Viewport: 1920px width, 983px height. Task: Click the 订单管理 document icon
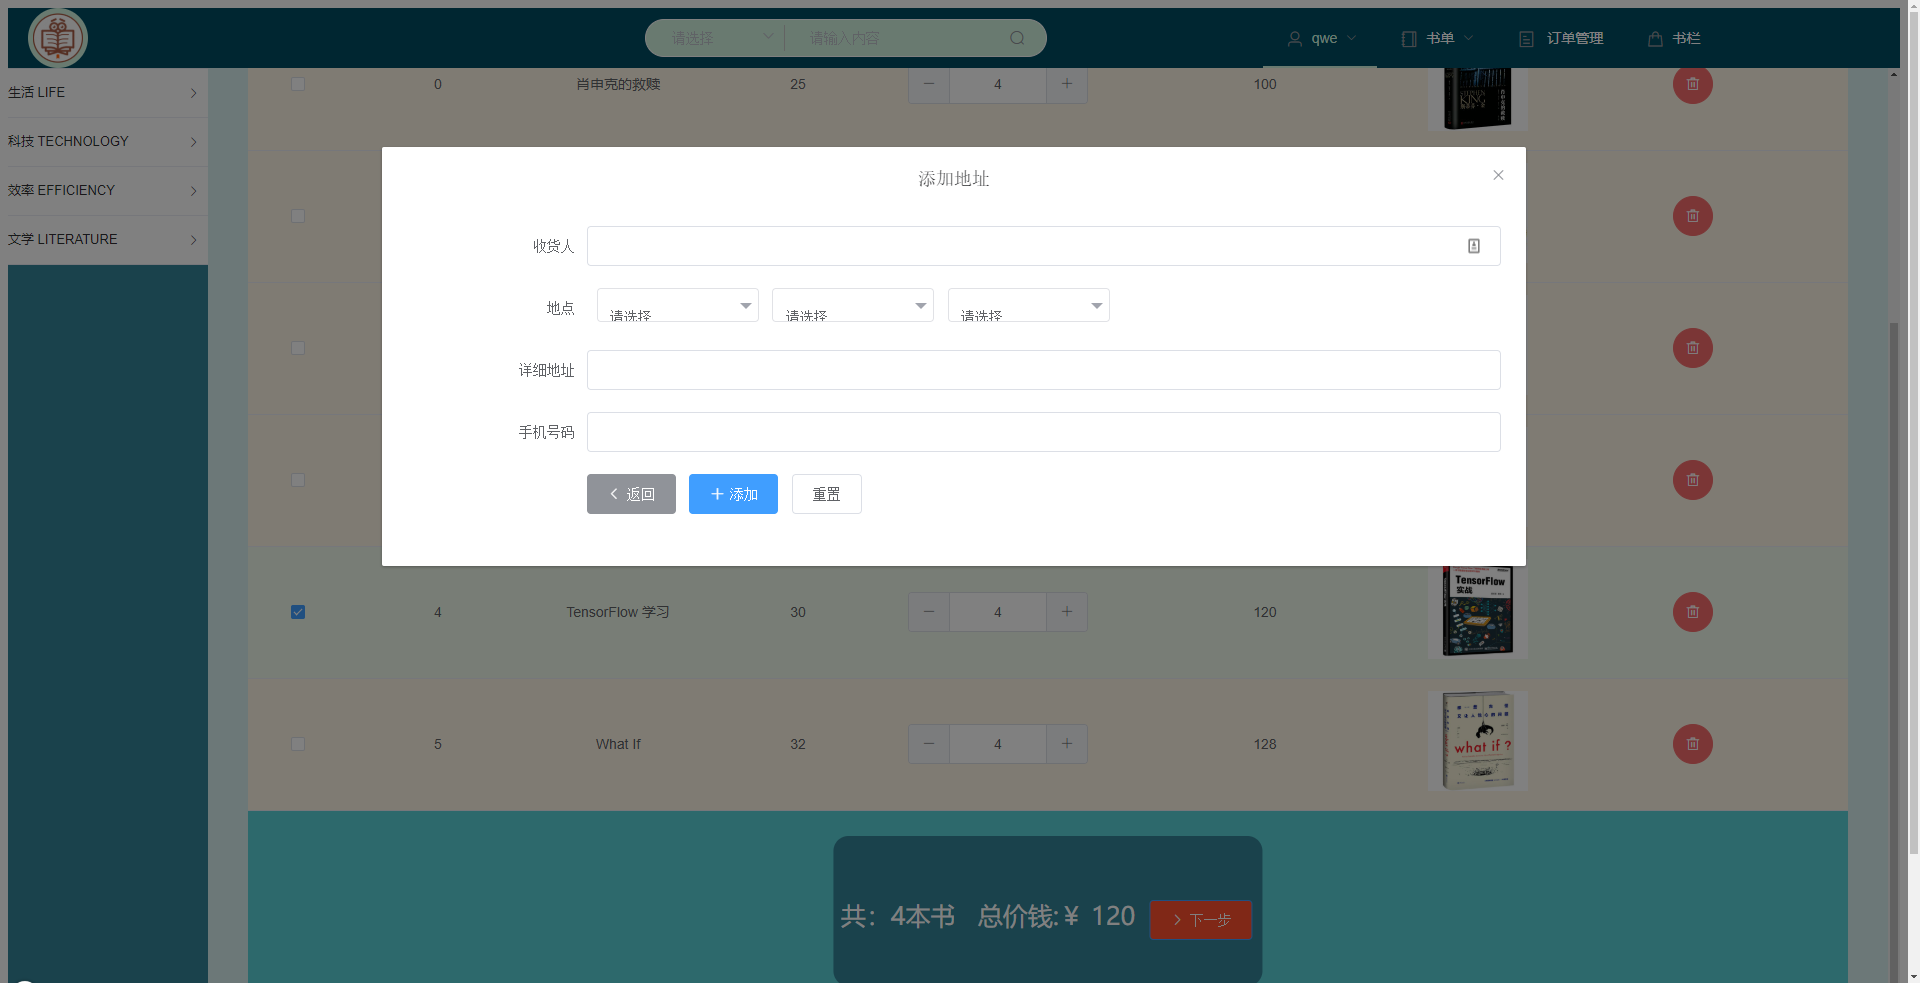tap(1526, 39)
